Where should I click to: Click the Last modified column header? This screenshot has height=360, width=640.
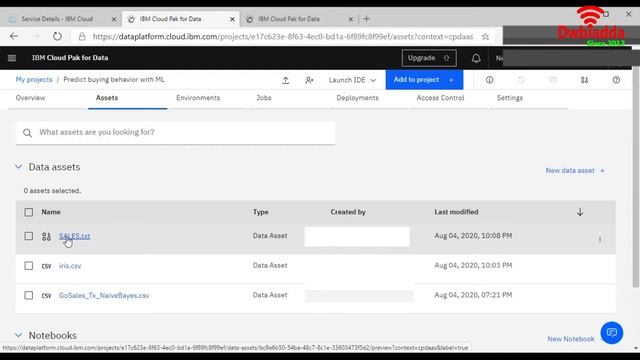pos(456,212)
